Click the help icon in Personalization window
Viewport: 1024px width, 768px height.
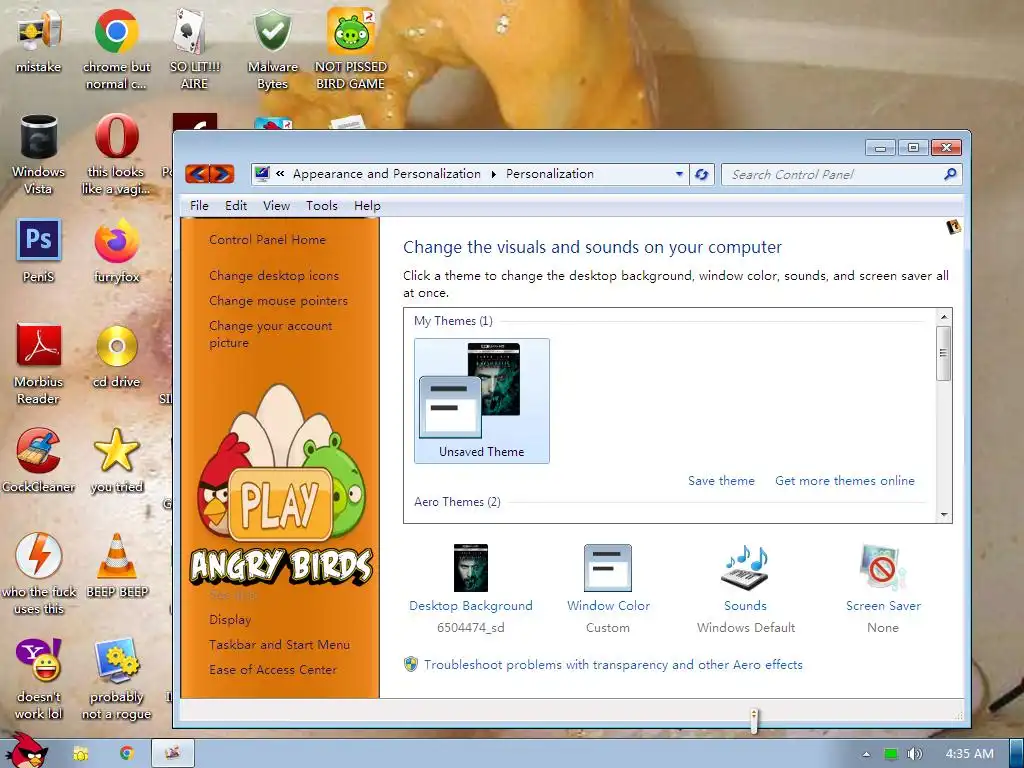click(953, 227)
